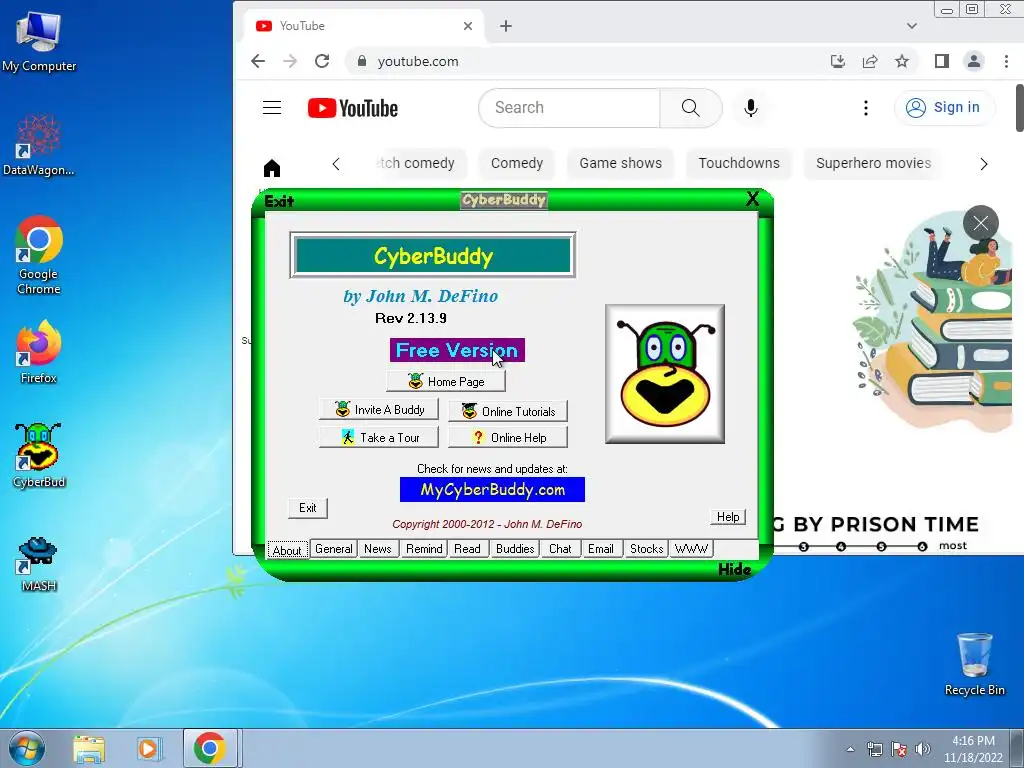Open system volume control in tray
Viewport: 1024px width, 768px height.
[923, 749]
